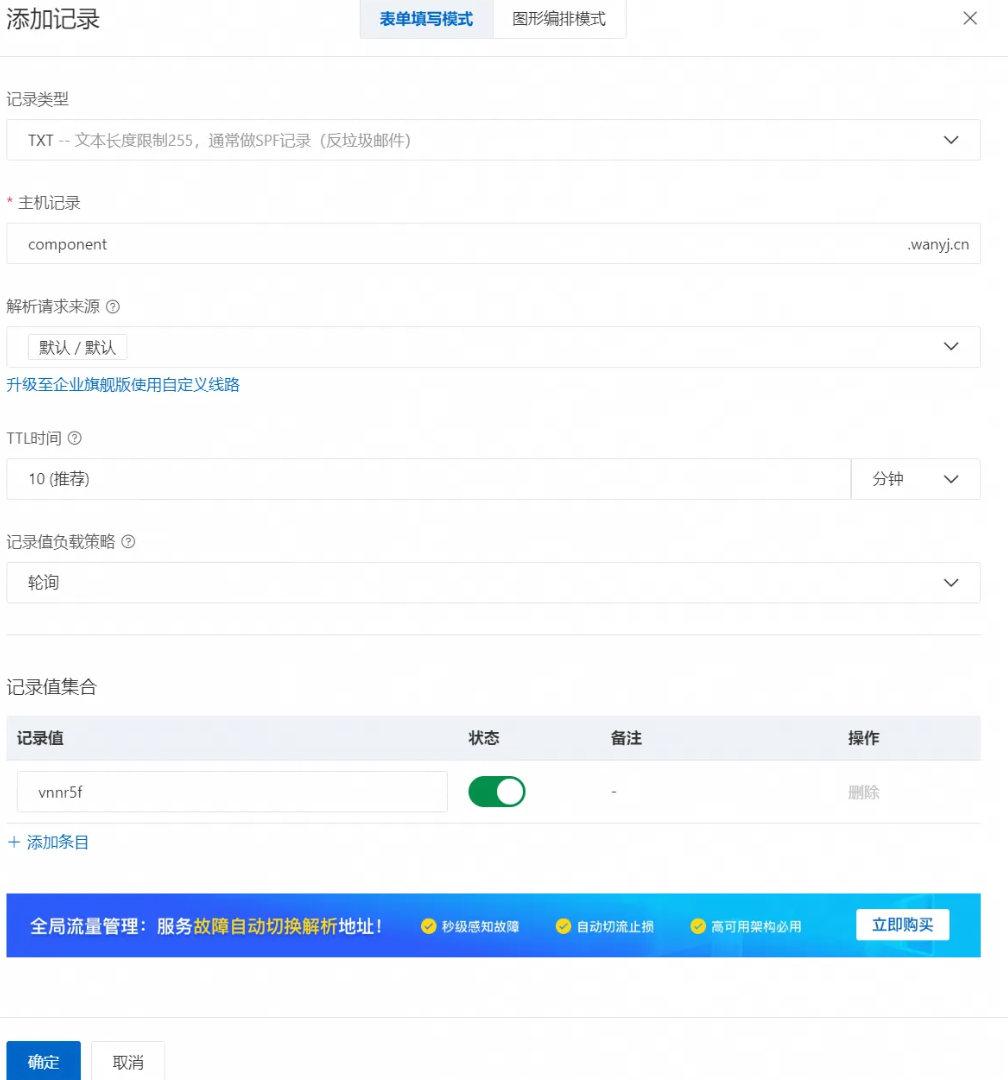Image resolution: width=1008 pixels, height=1080 pixels.
Task: Click help icon beside 记录值负载策略
Action: point(128,542)
